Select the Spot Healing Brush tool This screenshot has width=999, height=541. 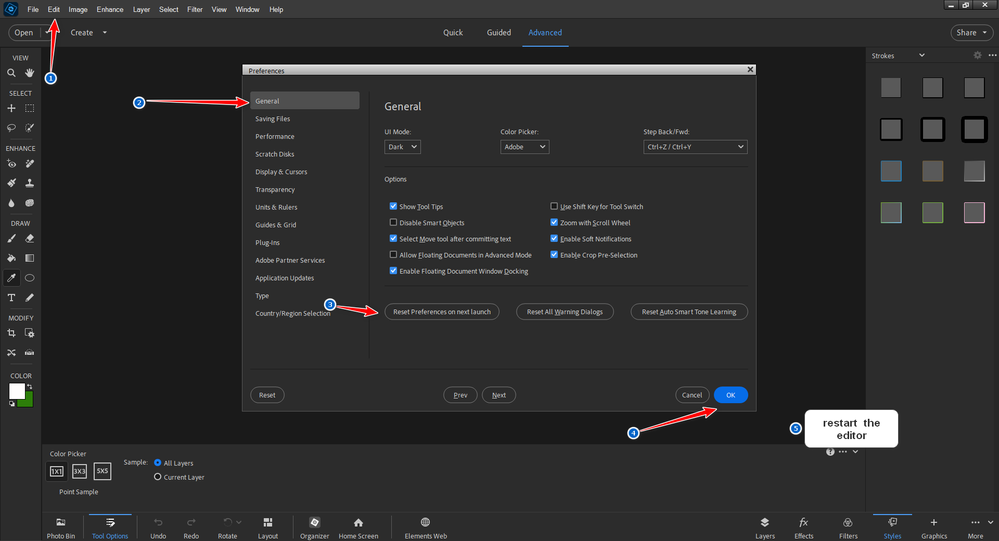pyautogui.click(x=29, y=164)
